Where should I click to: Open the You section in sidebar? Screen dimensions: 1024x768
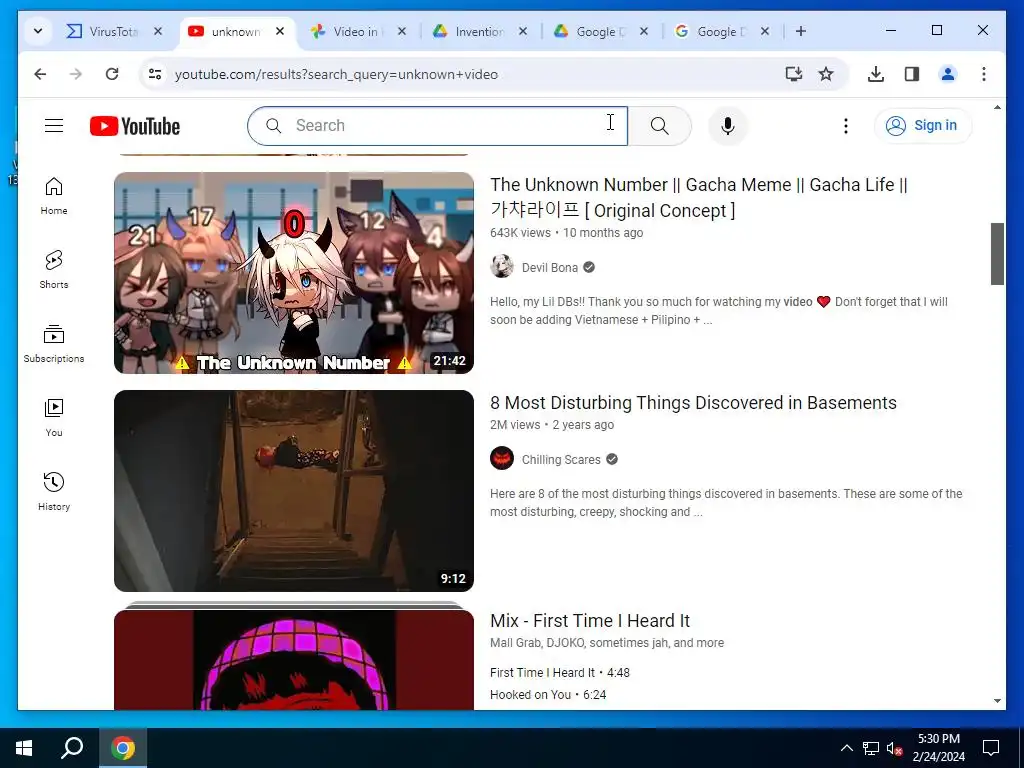point(54,418)
